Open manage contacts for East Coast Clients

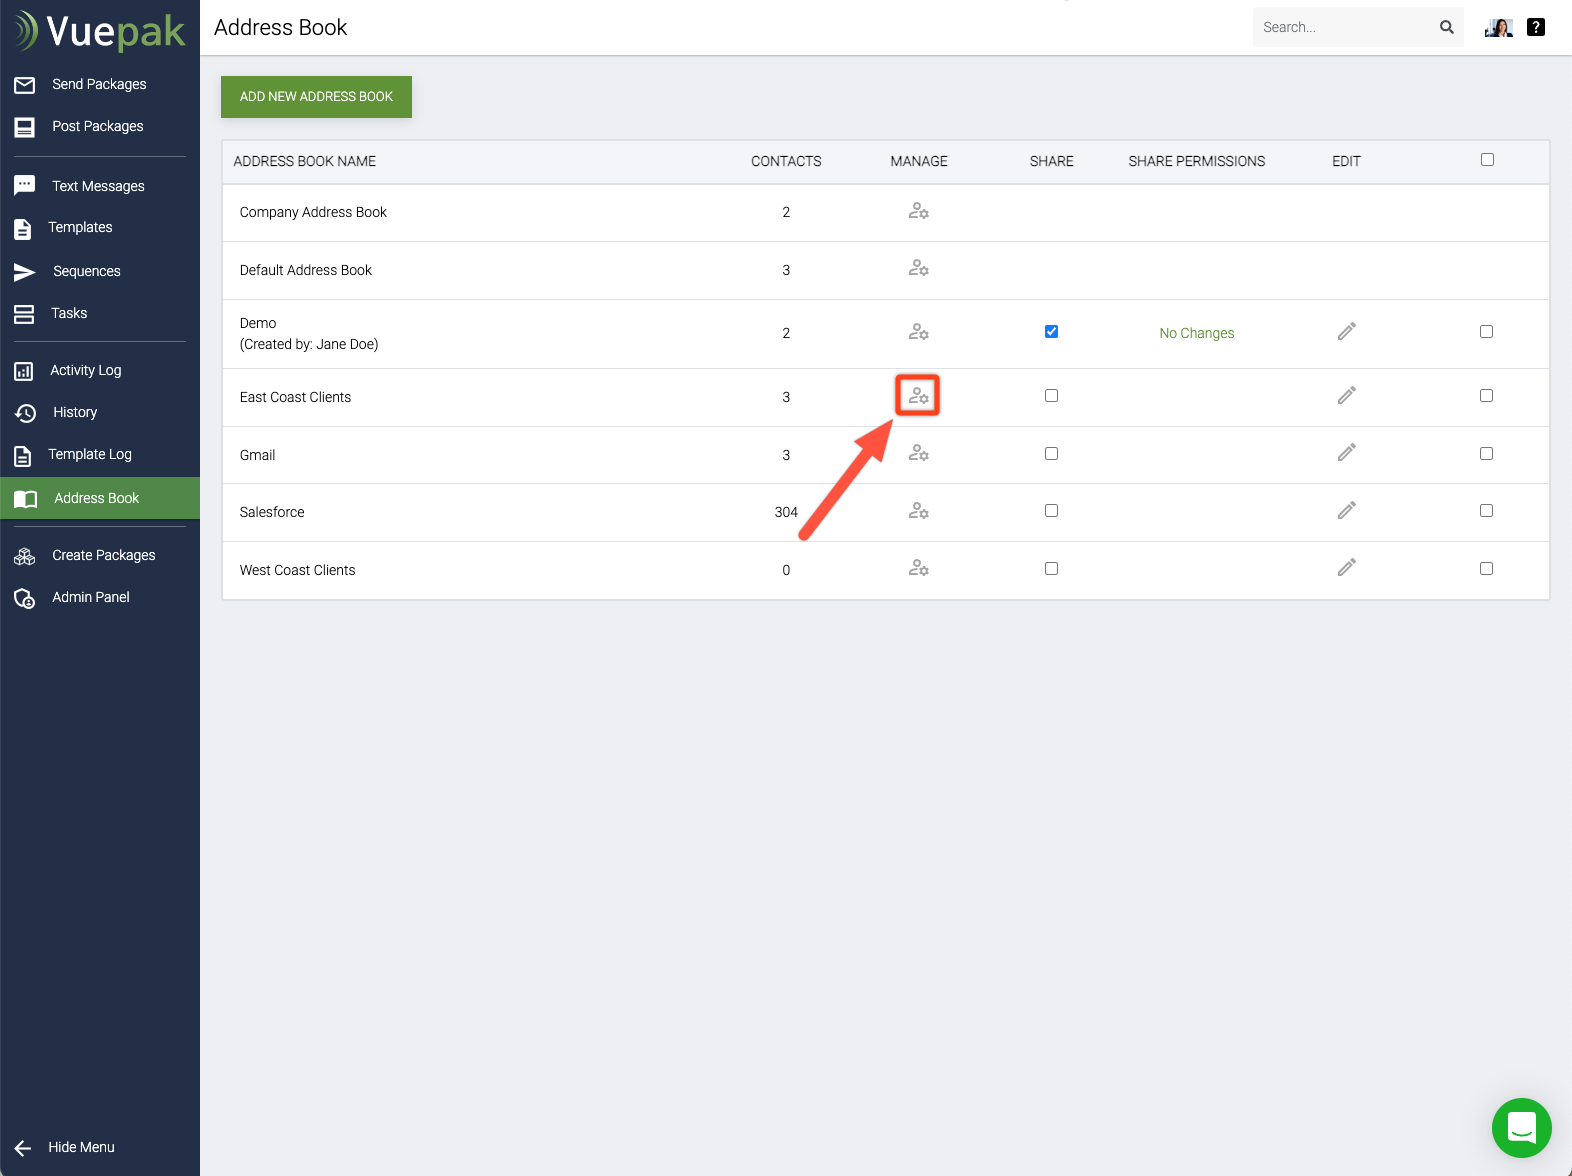coord(918,397)
